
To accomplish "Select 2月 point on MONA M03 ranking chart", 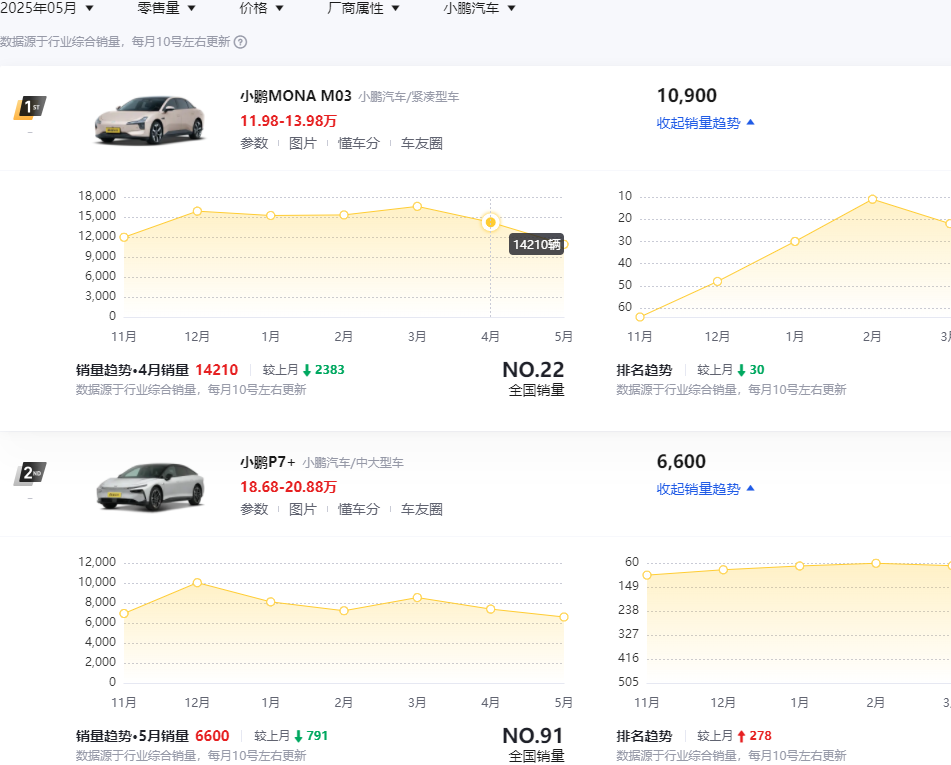I will click(x=872, y=199).
